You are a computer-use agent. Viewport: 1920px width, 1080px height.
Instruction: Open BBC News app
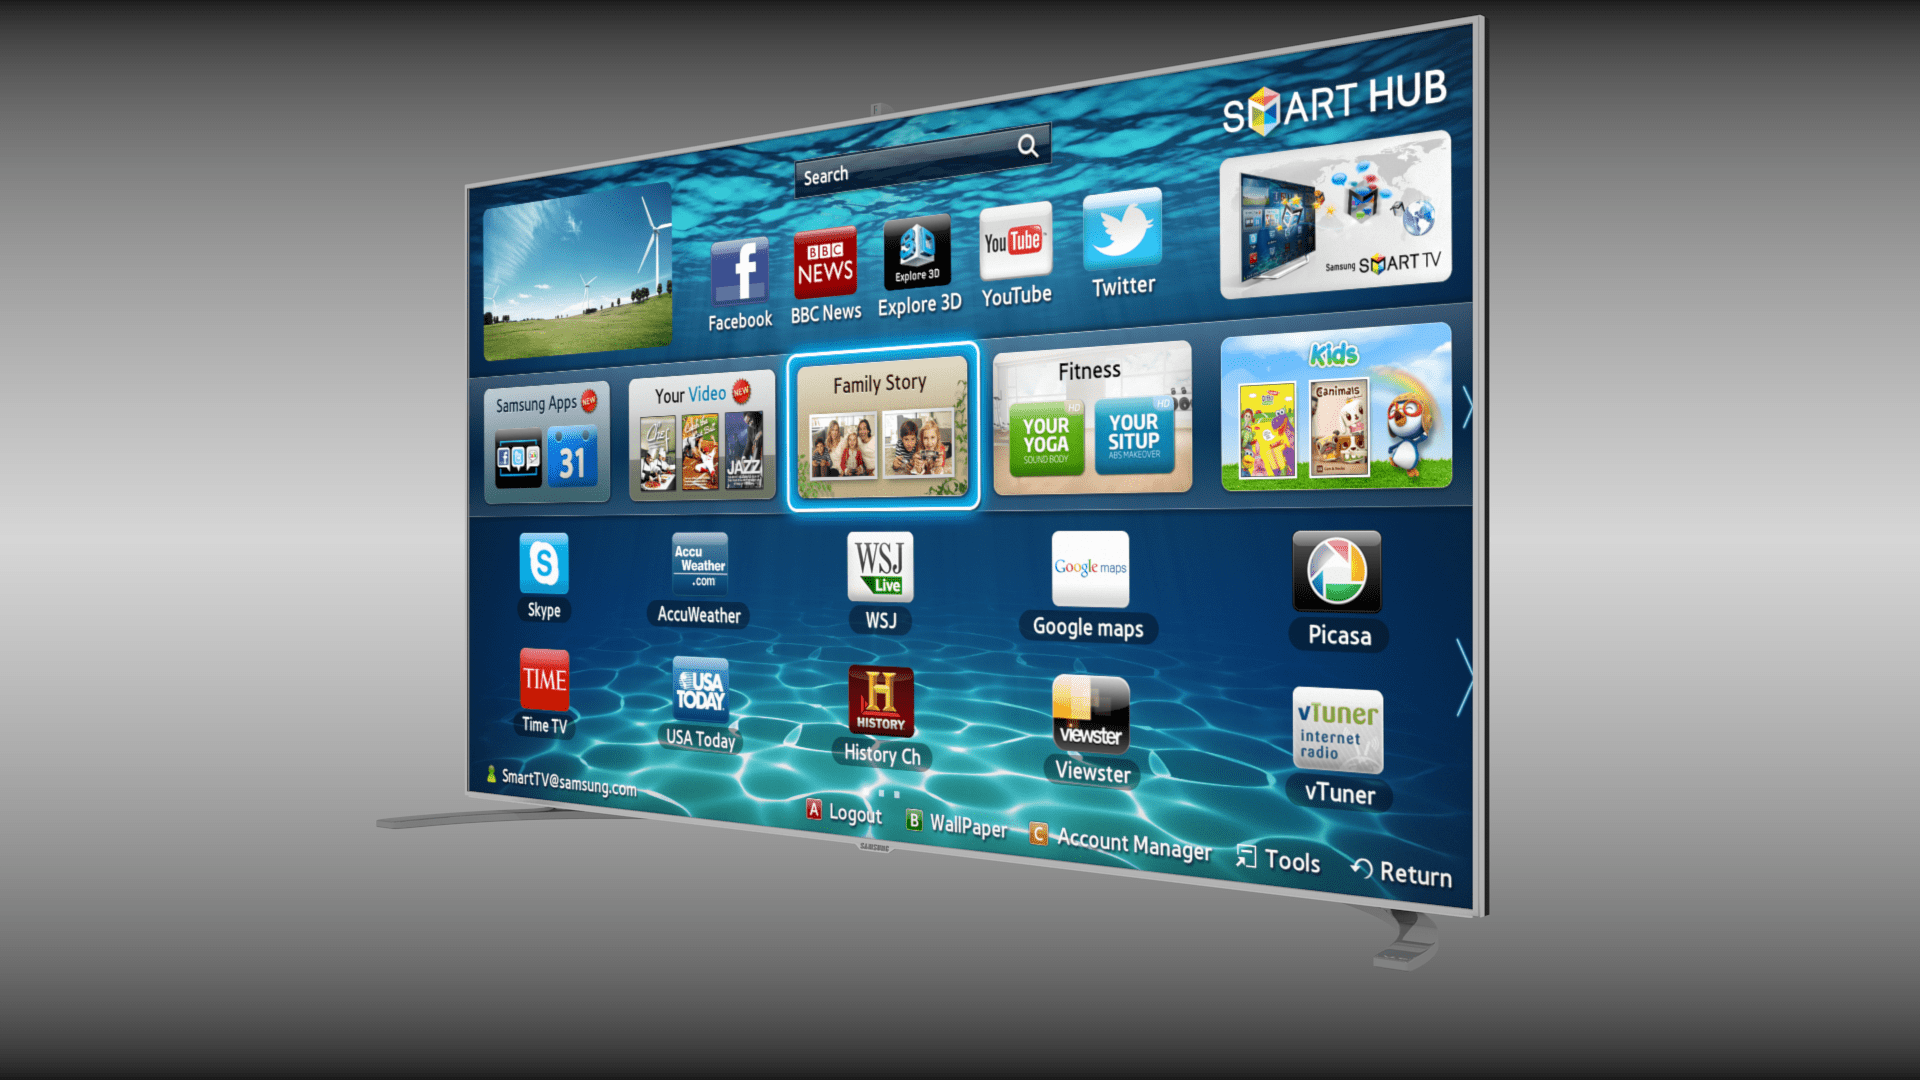point(825,262)
